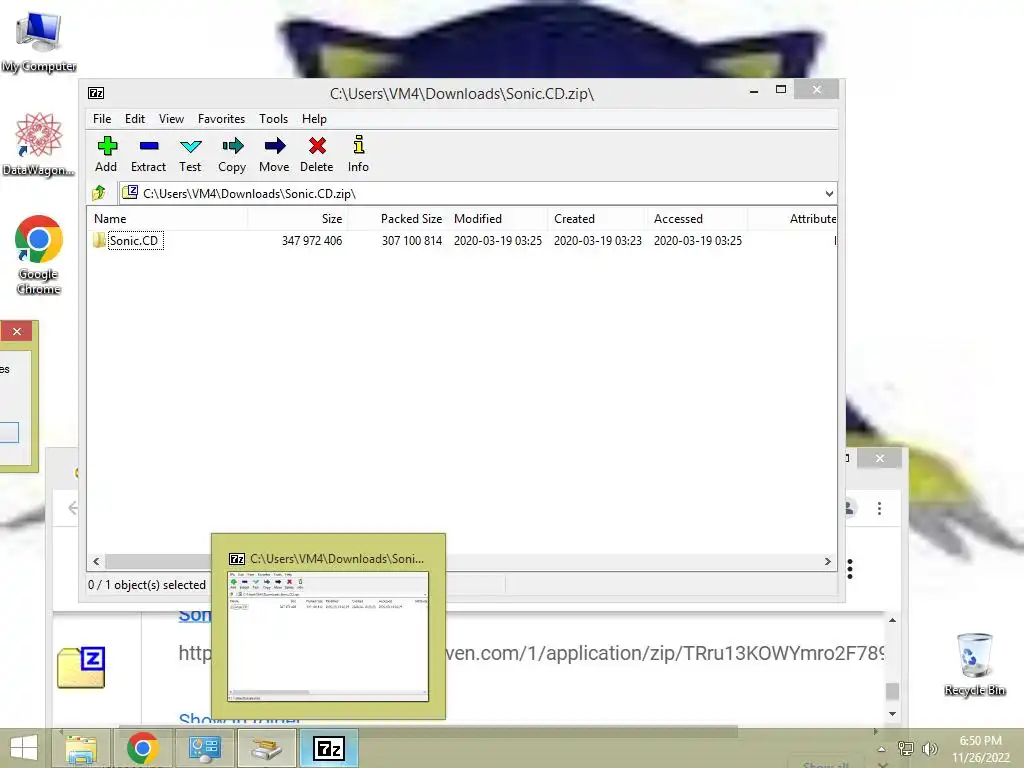Screen dimensions: 1024x768
Task: Run Test on the archive
Action: click(x=190, y=154)
